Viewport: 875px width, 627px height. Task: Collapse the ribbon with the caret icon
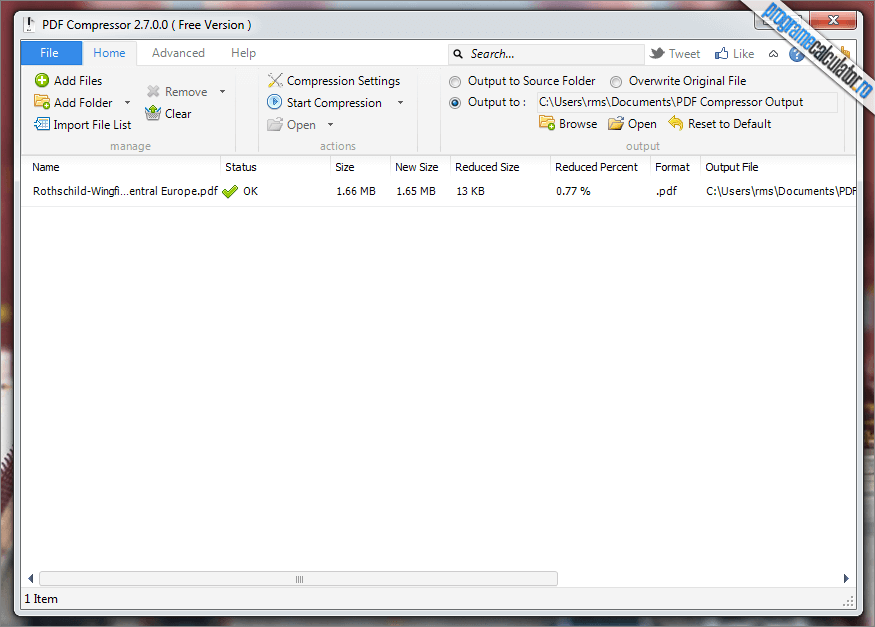point(773,54)
